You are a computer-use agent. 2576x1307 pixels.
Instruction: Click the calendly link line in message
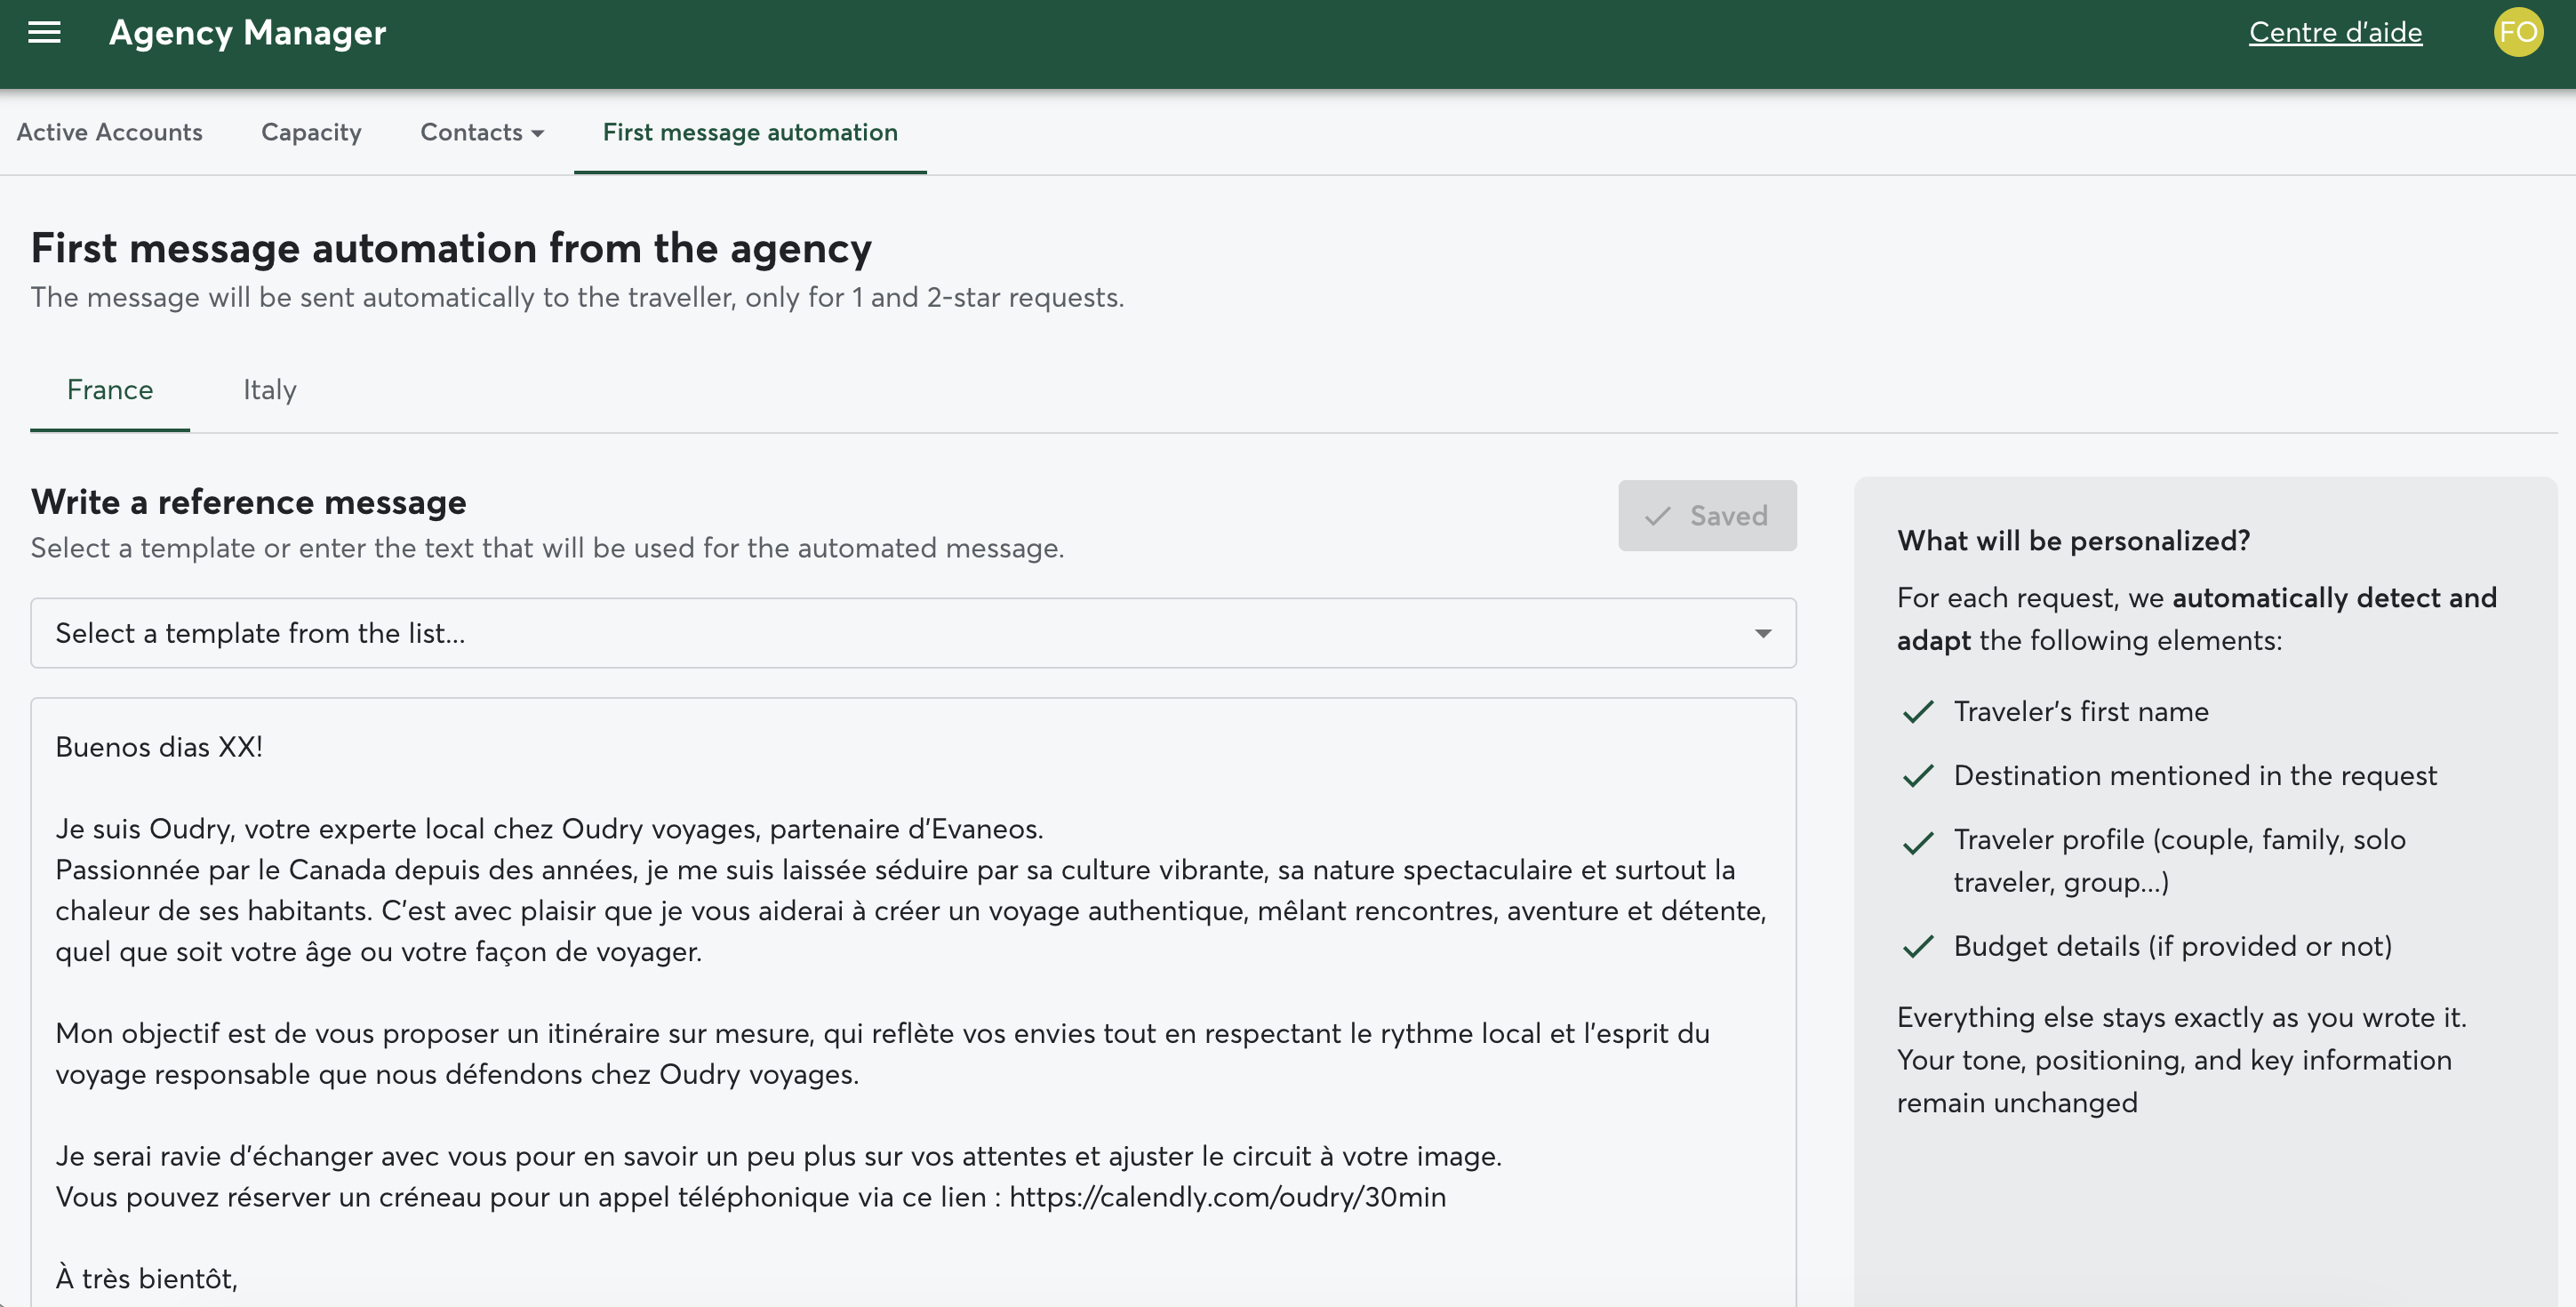pos(1227,1197)
